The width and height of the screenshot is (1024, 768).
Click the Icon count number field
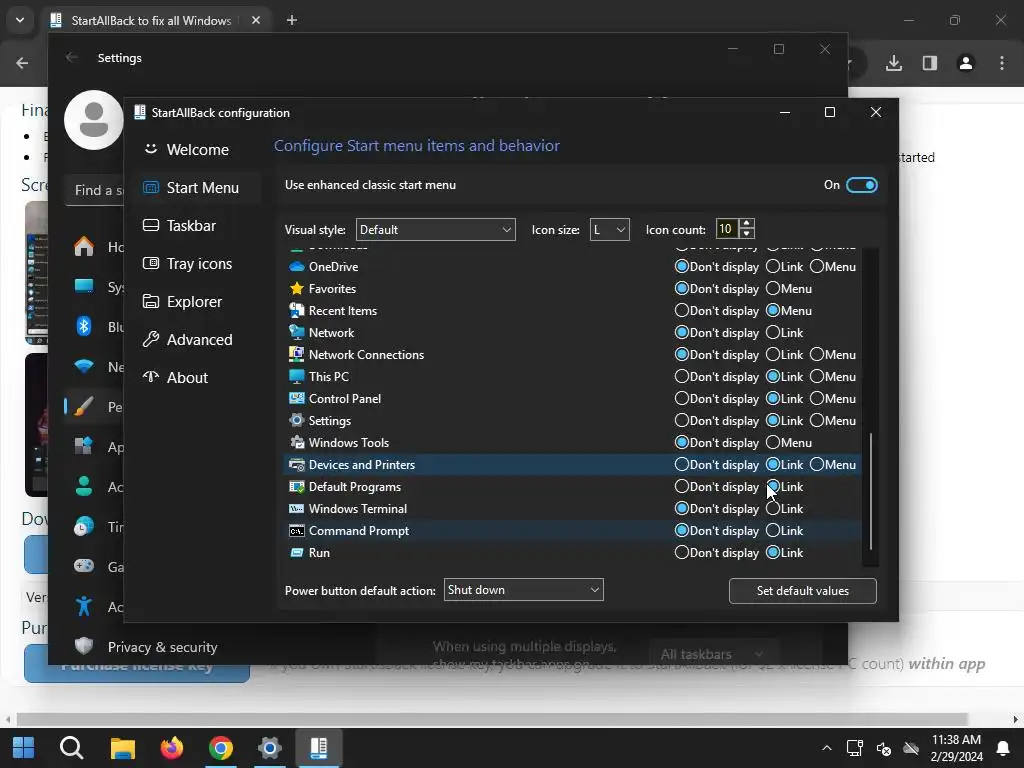click(x=728, y=229)
